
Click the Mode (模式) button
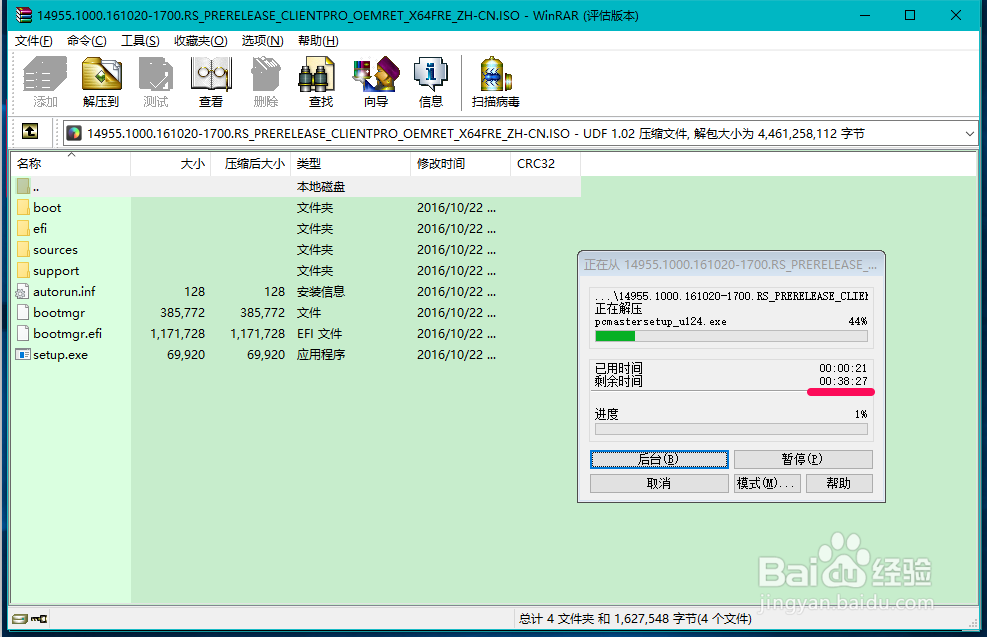click(767, 483)
